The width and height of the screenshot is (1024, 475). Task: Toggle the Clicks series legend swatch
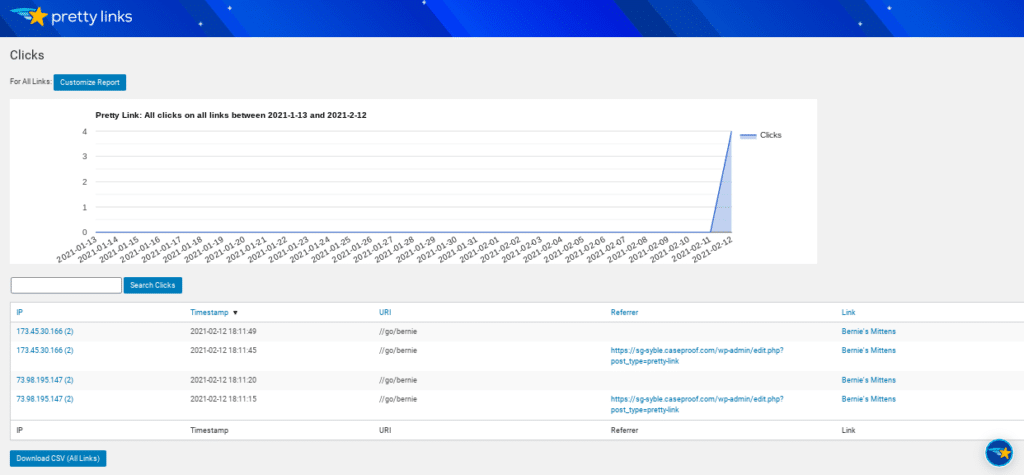747,135
